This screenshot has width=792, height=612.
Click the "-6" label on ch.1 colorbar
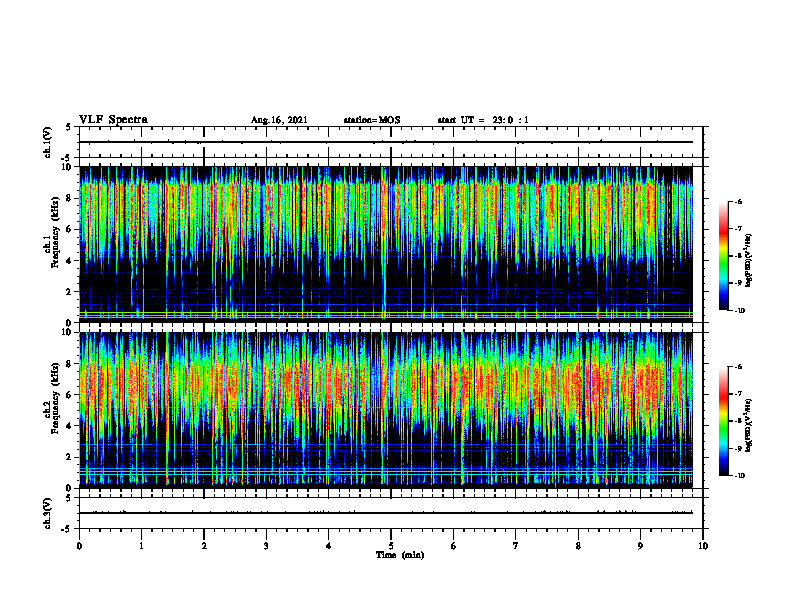[x=738, y=201]
